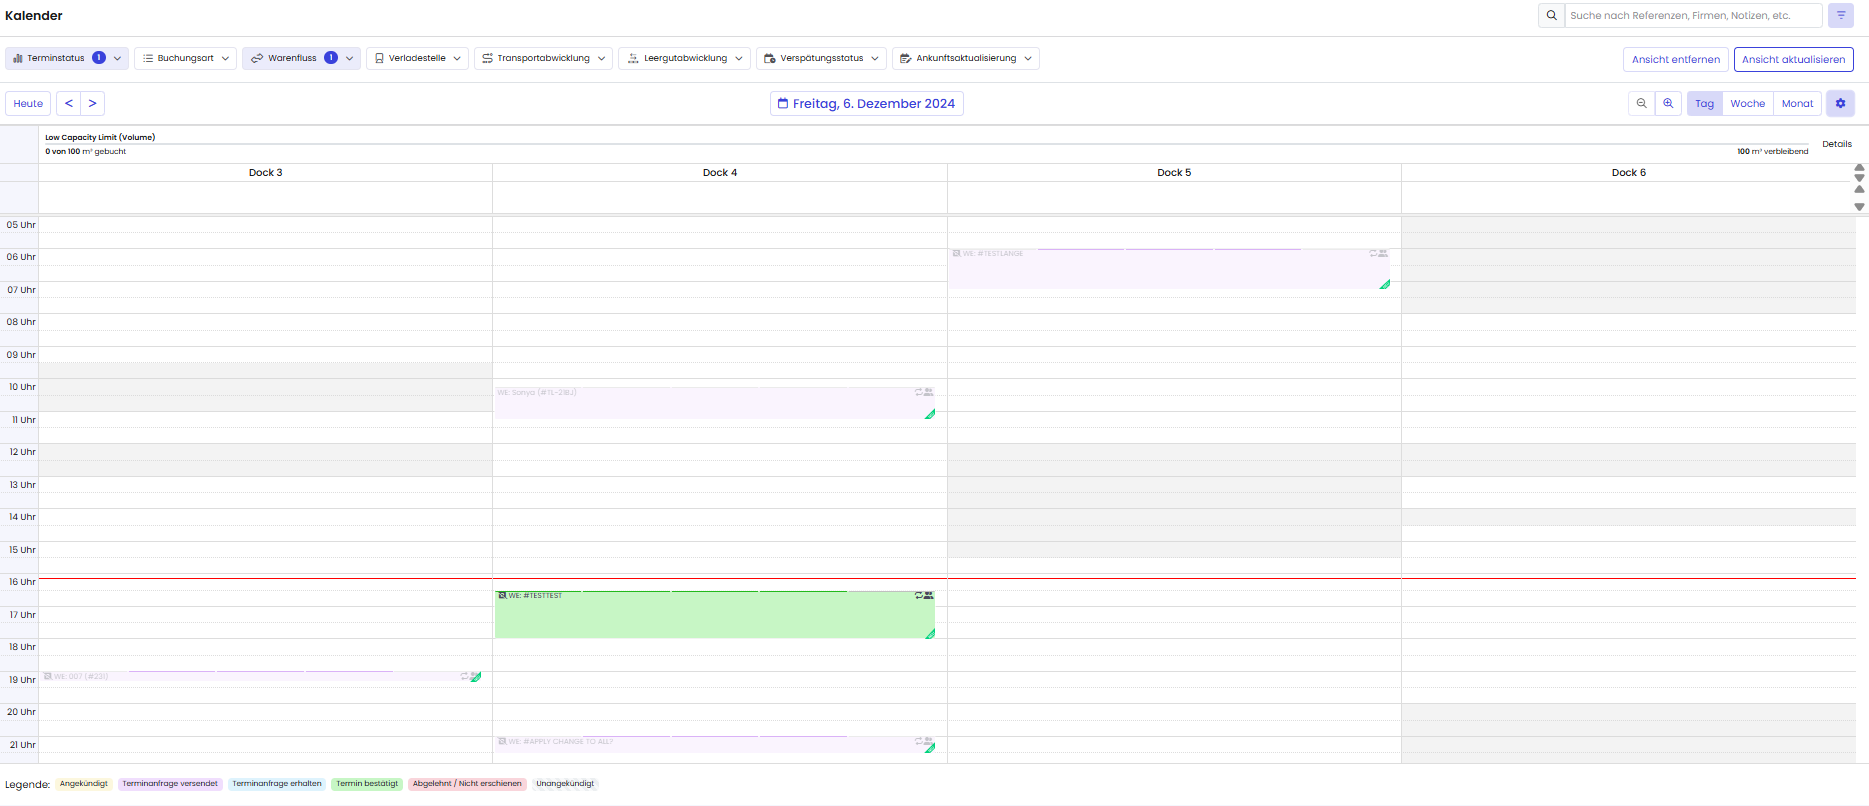Click the Ansicht aktualisieren button
Screen dimensions: 1869x806
pyautogui.click(x=1793, y=60)
